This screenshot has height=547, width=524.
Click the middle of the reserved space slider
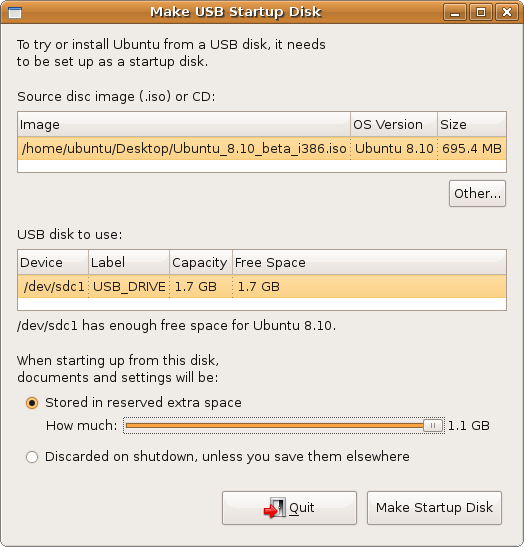284,426
